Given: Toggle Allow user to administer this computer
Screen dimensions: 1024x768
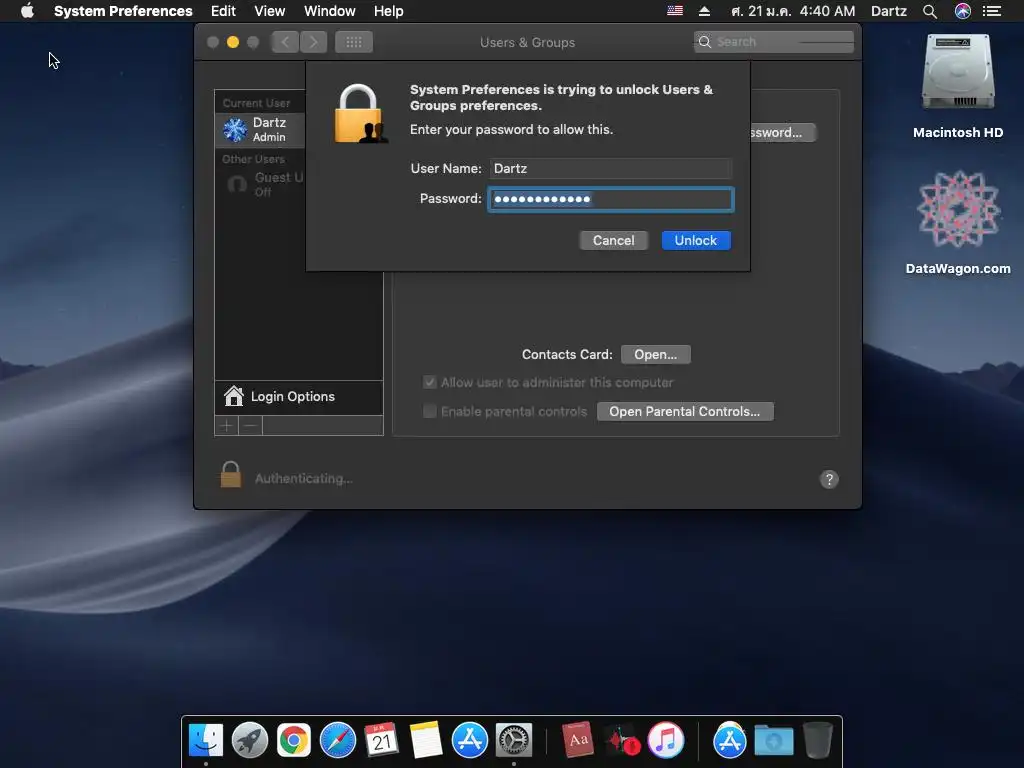Looking at the screenshot, I should tap(430, 382).
